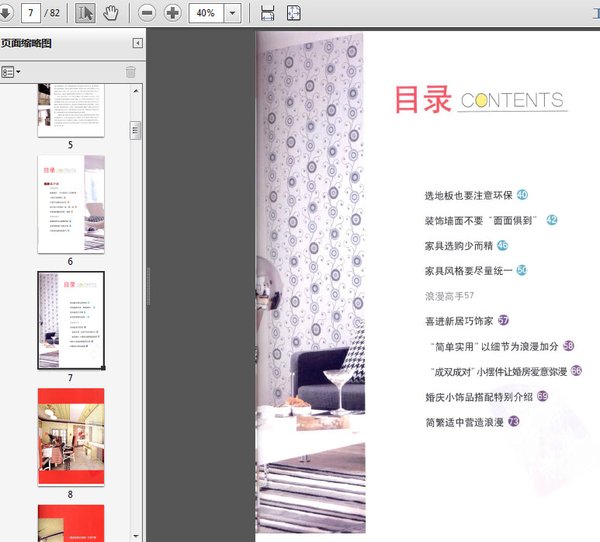Click the 目录 title heading

[423, 100]
